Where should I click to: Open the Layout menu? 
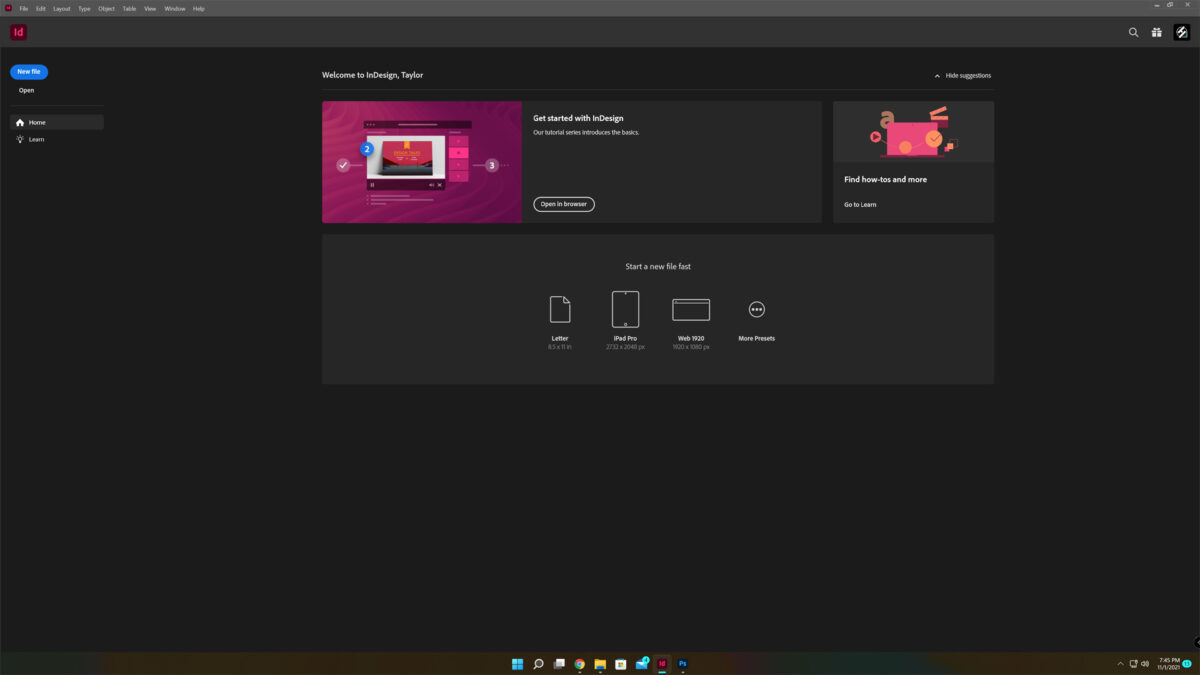(62, 8)
